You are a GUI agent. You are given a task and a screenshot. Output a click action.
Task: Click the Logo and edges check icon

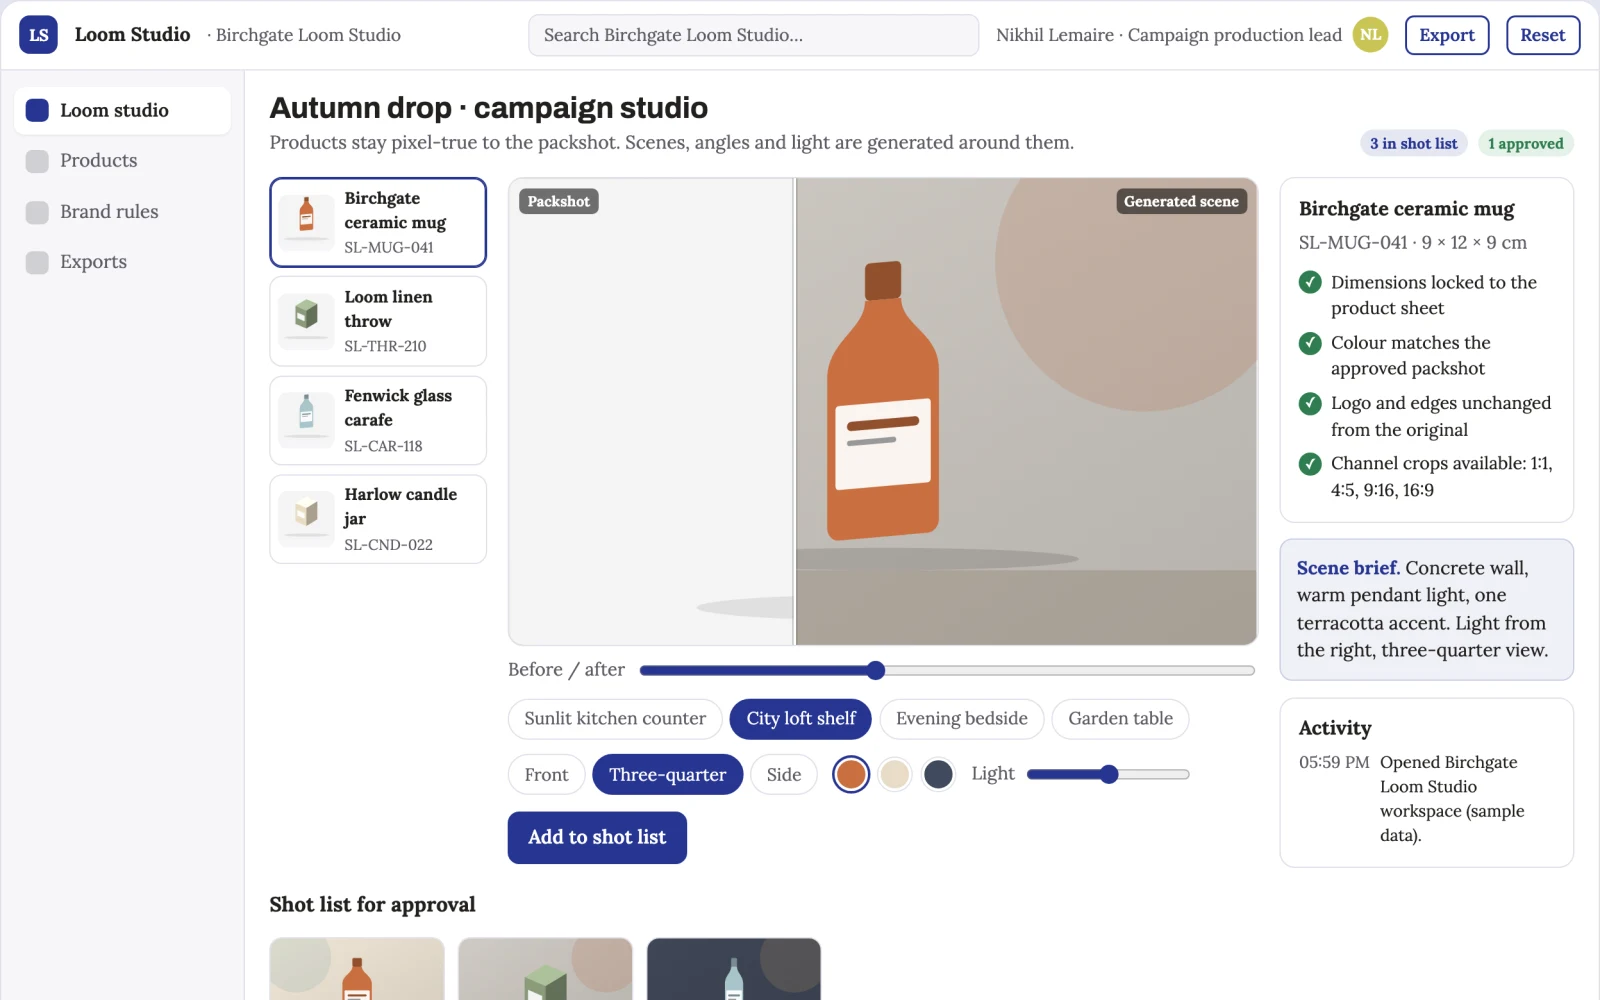coord(1310,403)
